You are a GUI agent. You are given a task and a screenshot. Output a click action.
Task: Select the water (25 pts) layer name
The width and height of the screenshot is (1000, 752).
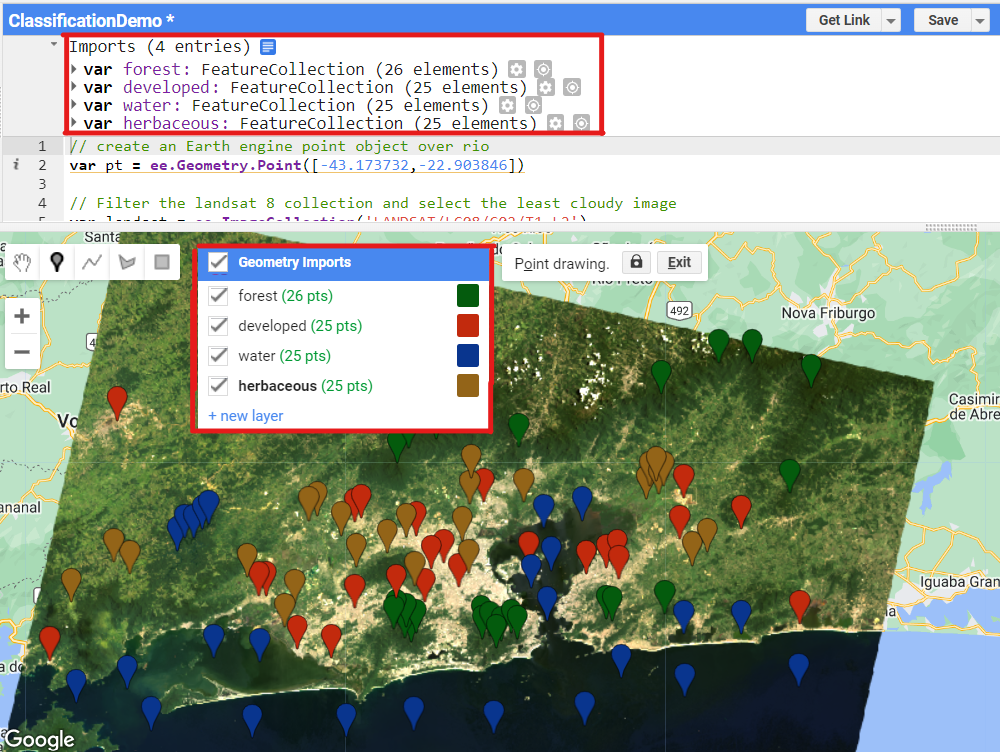(284, 356)
